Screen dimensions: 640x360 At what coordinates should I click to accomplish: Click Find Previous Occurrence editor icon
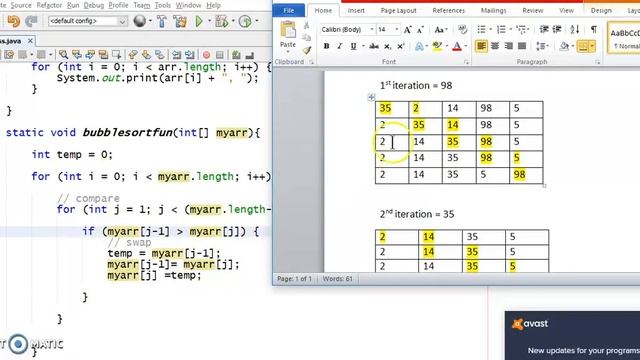(76, 54)
